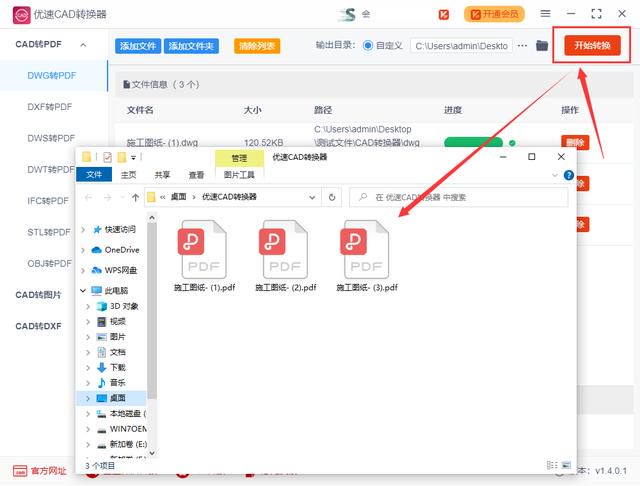Select the 自定义 output directory radio button
Image resolution: width=640 pixels, height=486 pixels.
point(368,46)
